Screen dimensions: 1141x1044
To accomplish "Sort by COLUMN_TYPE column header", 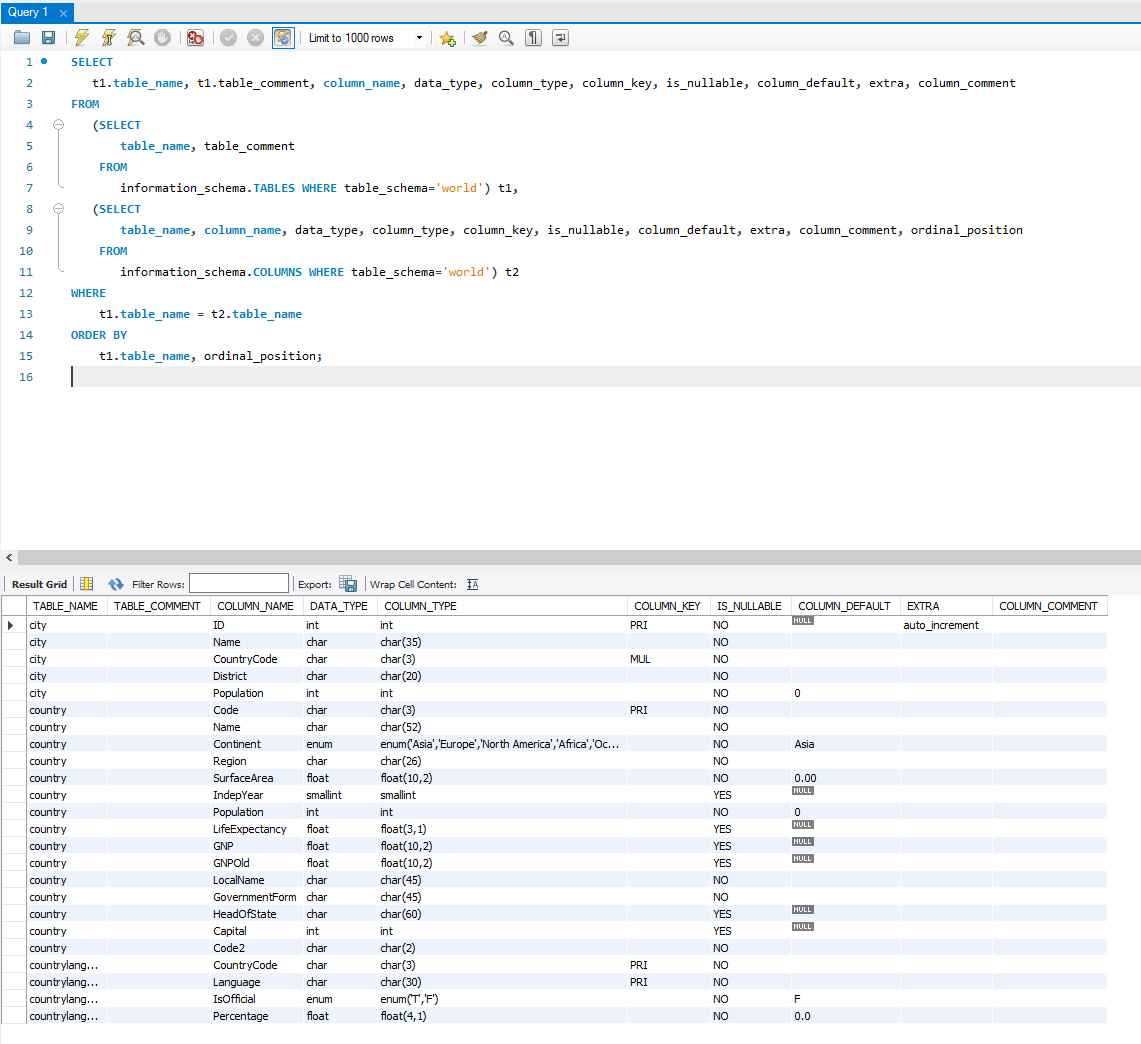I will (501, 606).
